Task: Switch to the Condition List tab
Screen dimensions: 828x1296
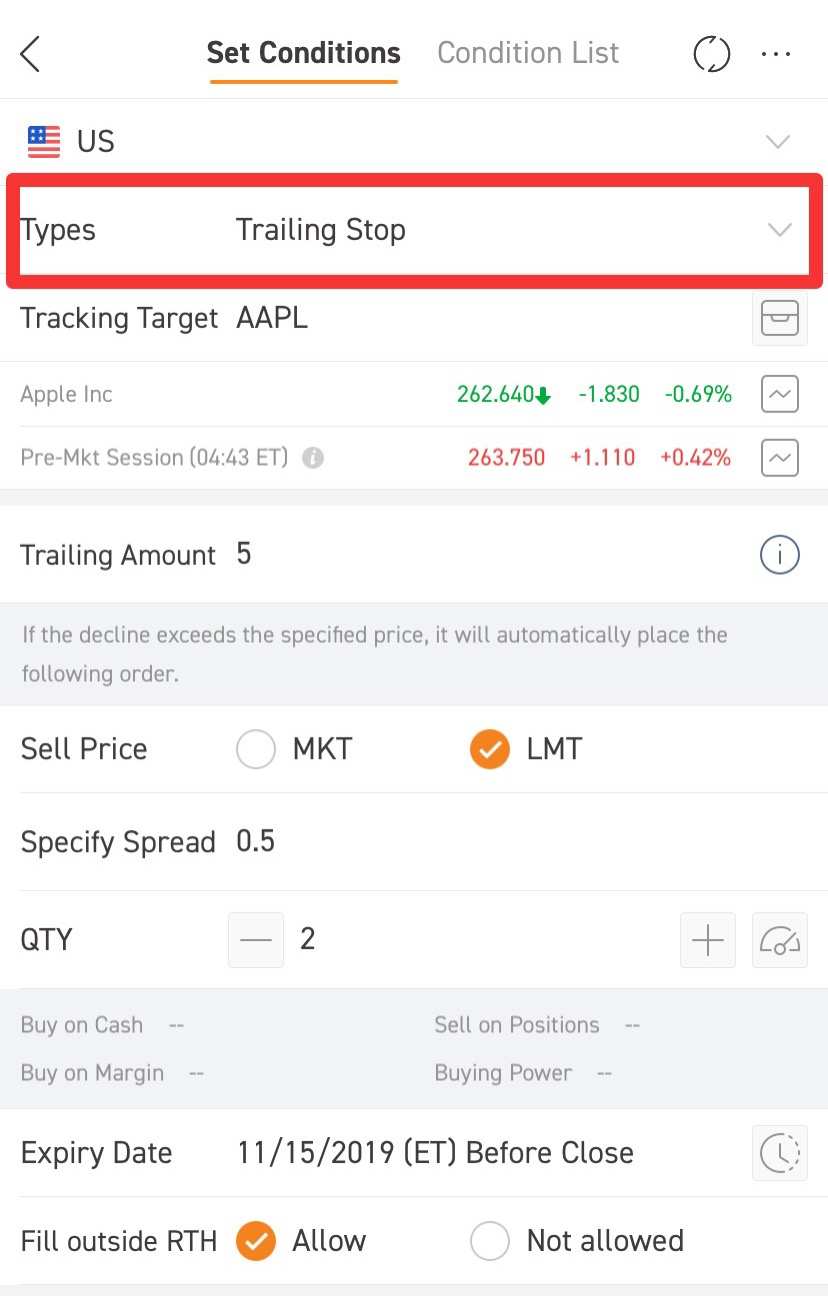Action: point(528,53)
